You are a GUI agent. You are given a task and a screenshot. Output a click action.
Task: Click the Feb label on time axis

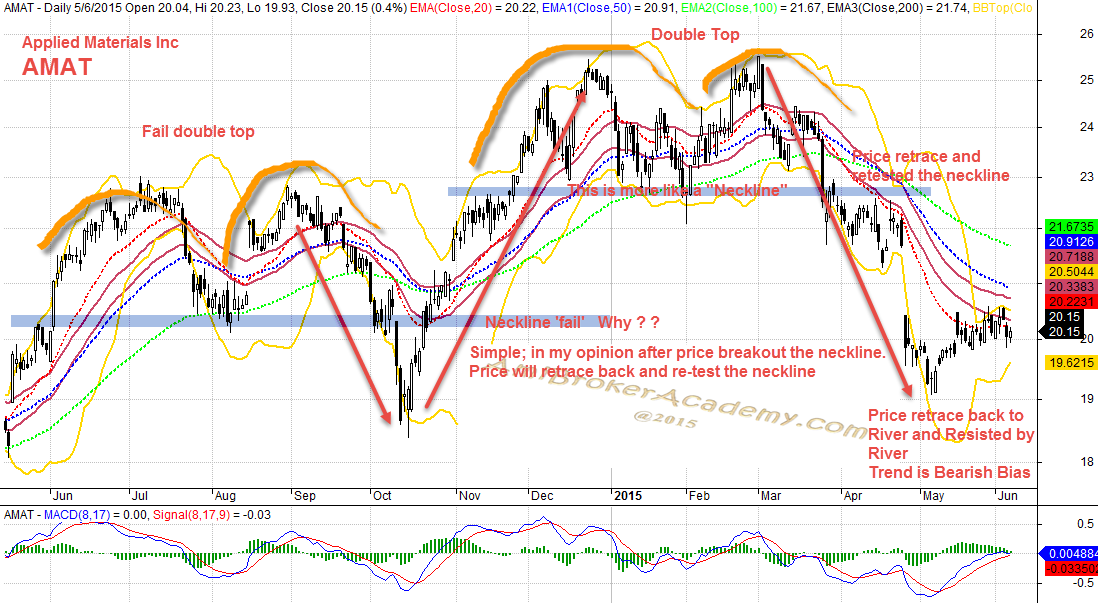(x=699, y=496)
